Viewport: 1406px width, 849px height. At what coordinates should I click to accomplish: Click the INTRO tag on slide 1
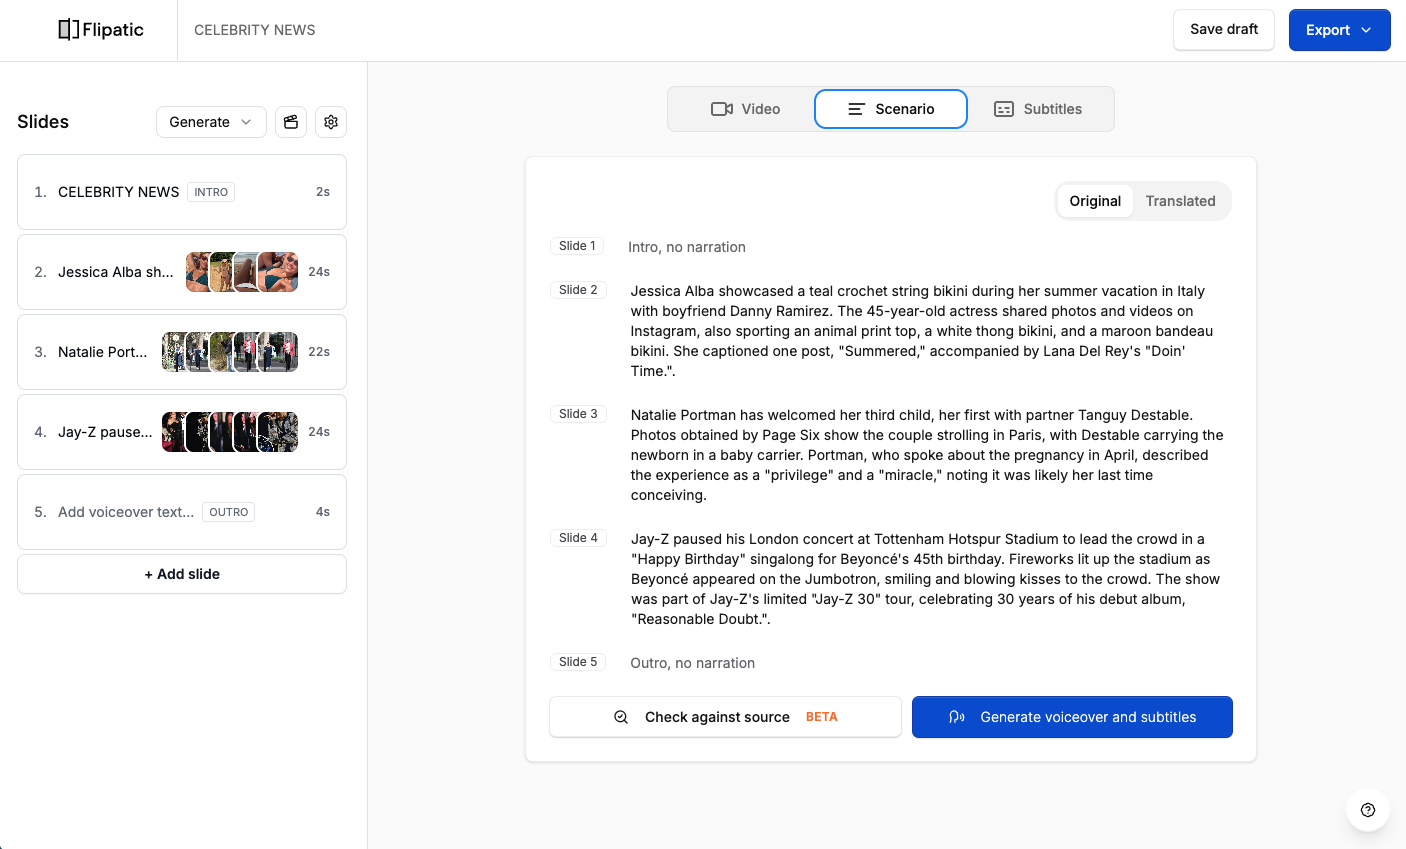click(211, 192)
